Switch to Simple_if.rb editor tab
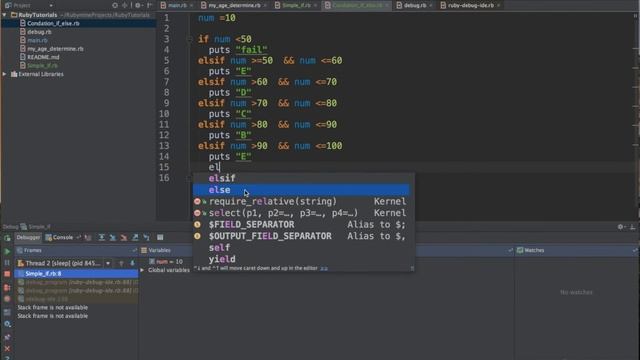The image size is (640, 360). click(x=296, y=5)
